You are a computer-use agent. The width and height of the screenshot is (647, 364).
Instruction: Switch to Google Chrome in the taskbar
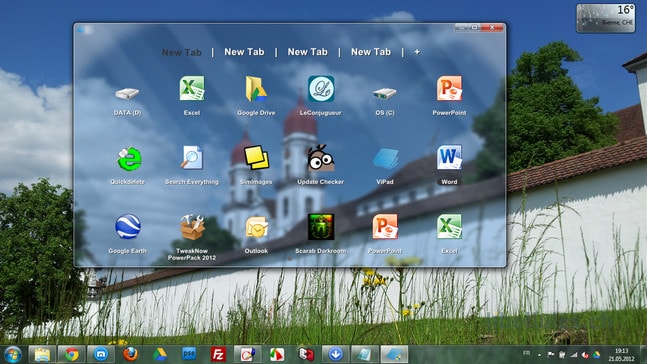pyautogui.click(x=71, y=355)
